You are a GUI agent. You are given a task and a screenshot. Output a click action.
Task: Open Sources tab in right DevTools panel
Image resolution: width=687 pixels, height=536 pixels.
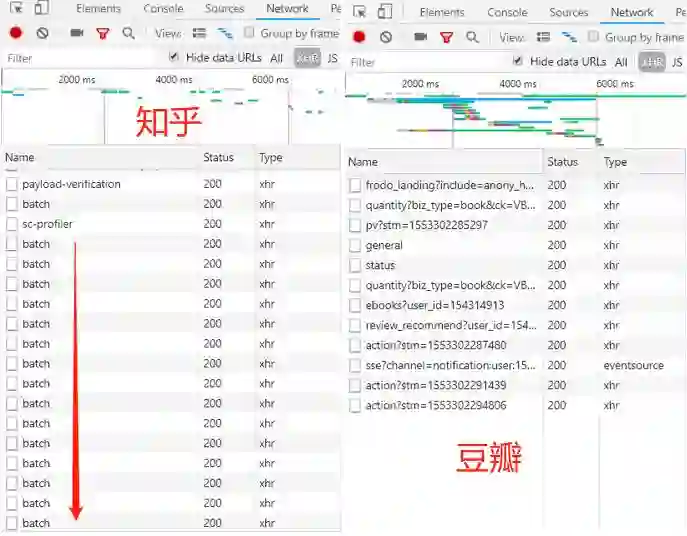click(569, 12)
